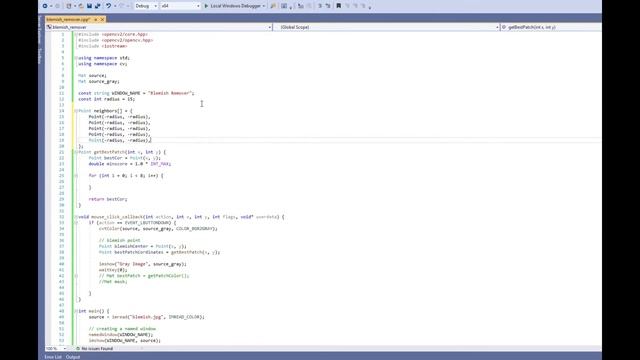This screenshot has width=640, height=360.
Task: Open the (Global Scope) navigation dropdown
Action: point(387,27)
